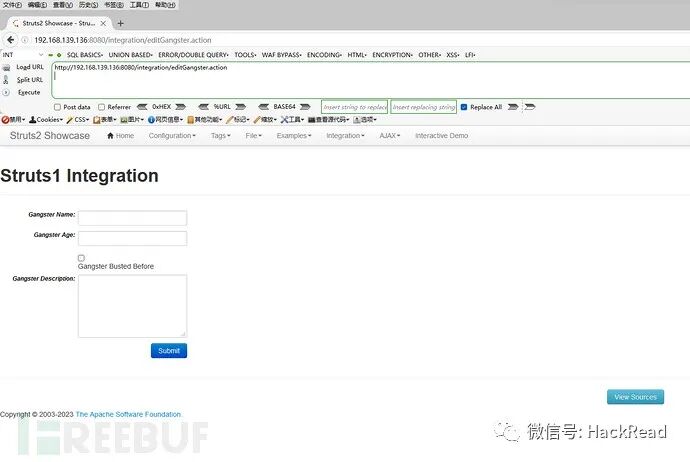
Task: Open the 书签 (Bookmarks) browser menu
Action: (114, 5)
